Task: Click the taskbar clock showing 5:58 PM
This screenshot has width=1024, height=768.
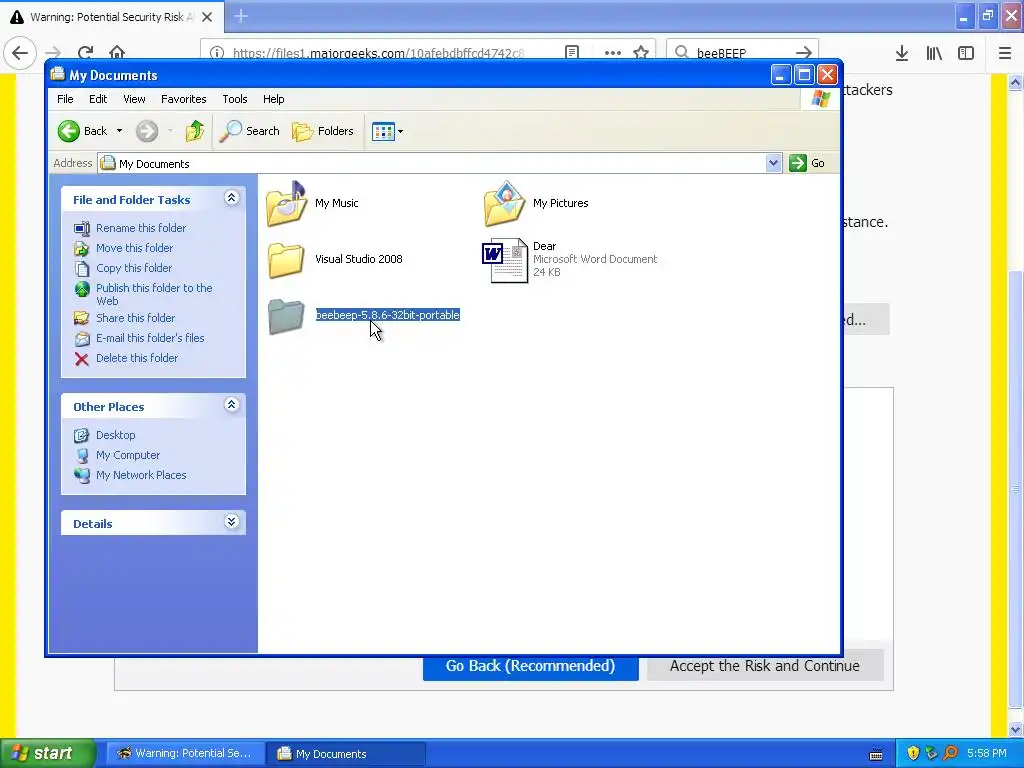Action: (x=987, y=754)
